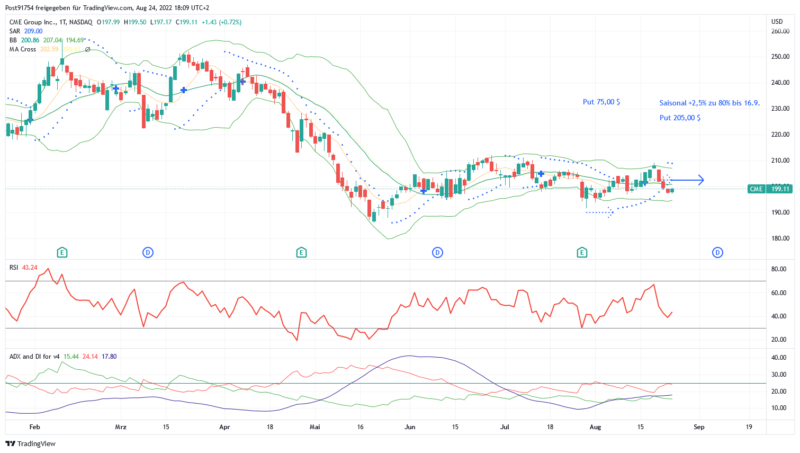This screenshot has height=453, width=800.
Task: Click the USD currency label on price axis
Action: click(x=775, y=21)
